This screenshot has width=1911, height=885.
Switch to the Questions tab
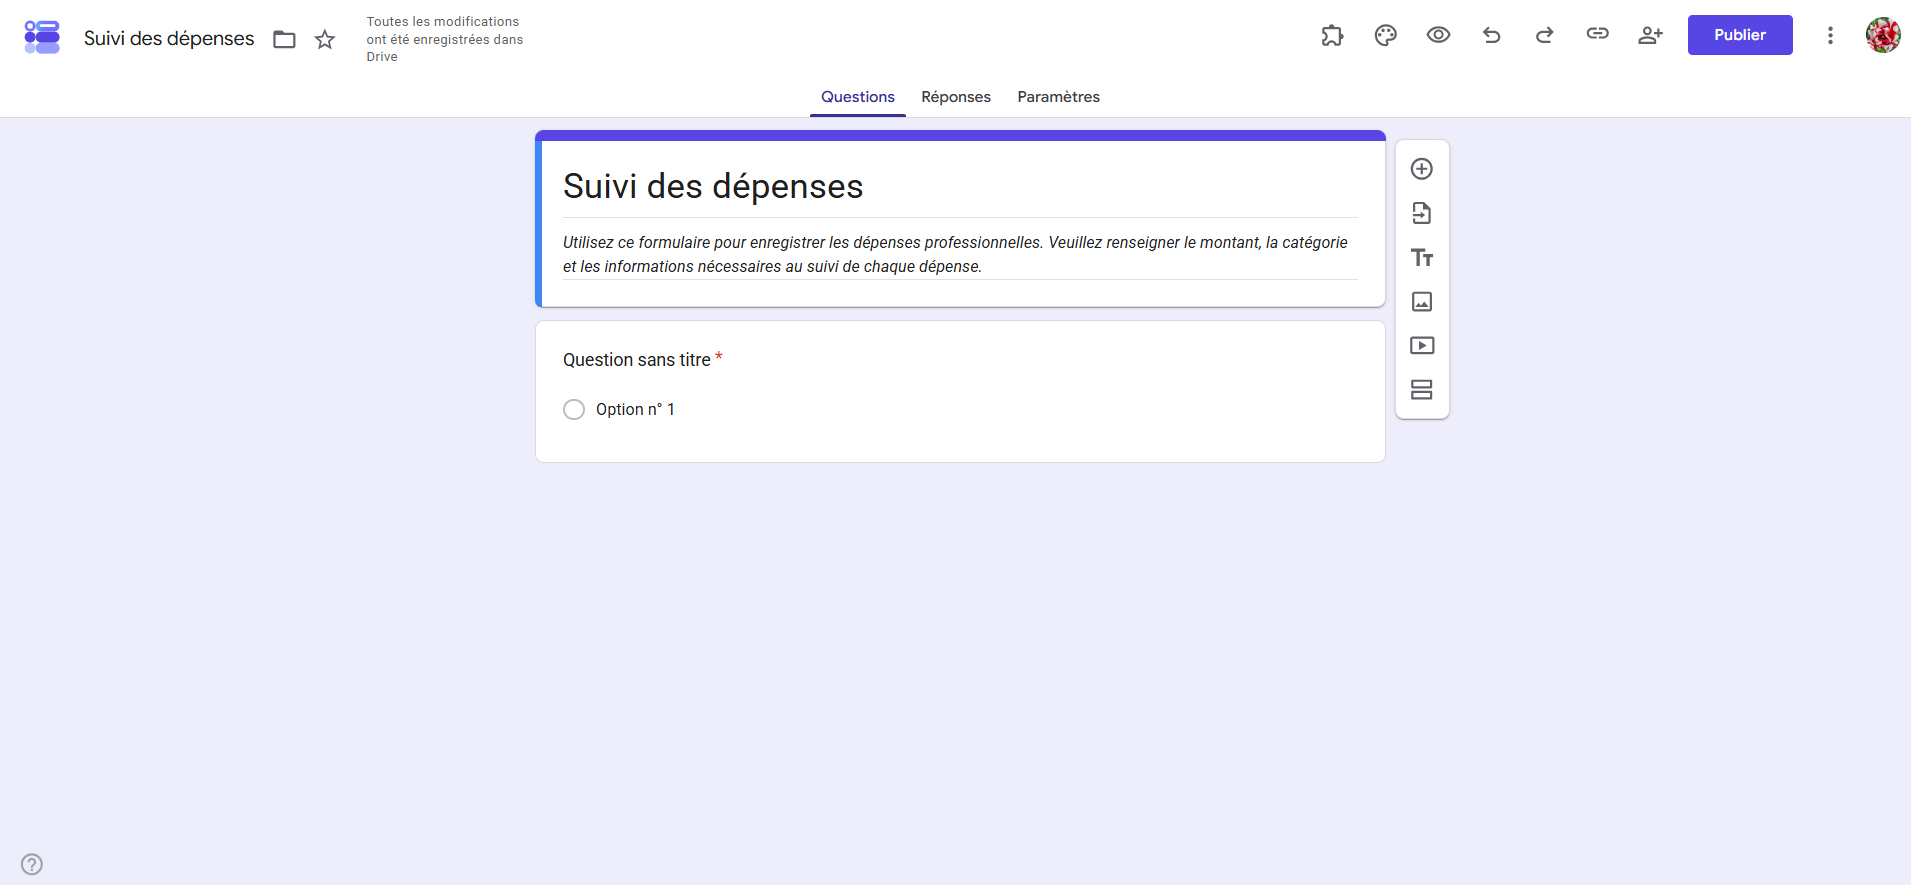pyautogui.click(x=858, y=97)
